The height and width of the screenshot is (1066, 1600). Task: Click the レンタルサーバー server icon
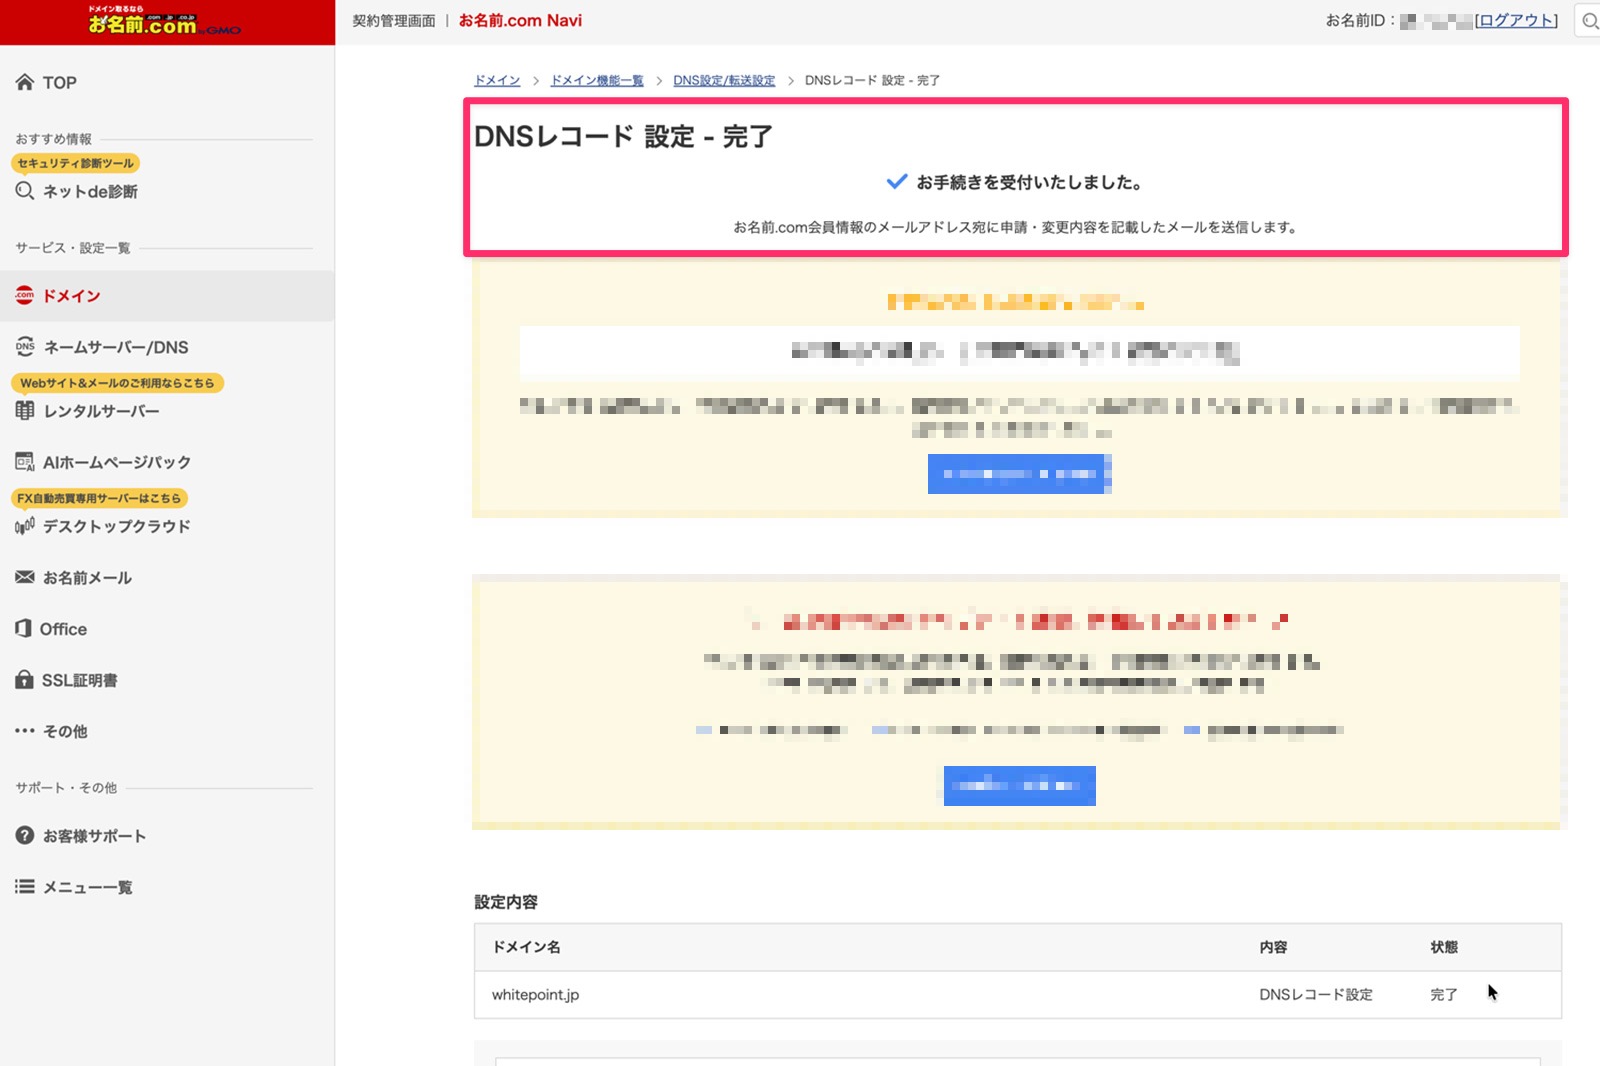click(x=25, y=410)
